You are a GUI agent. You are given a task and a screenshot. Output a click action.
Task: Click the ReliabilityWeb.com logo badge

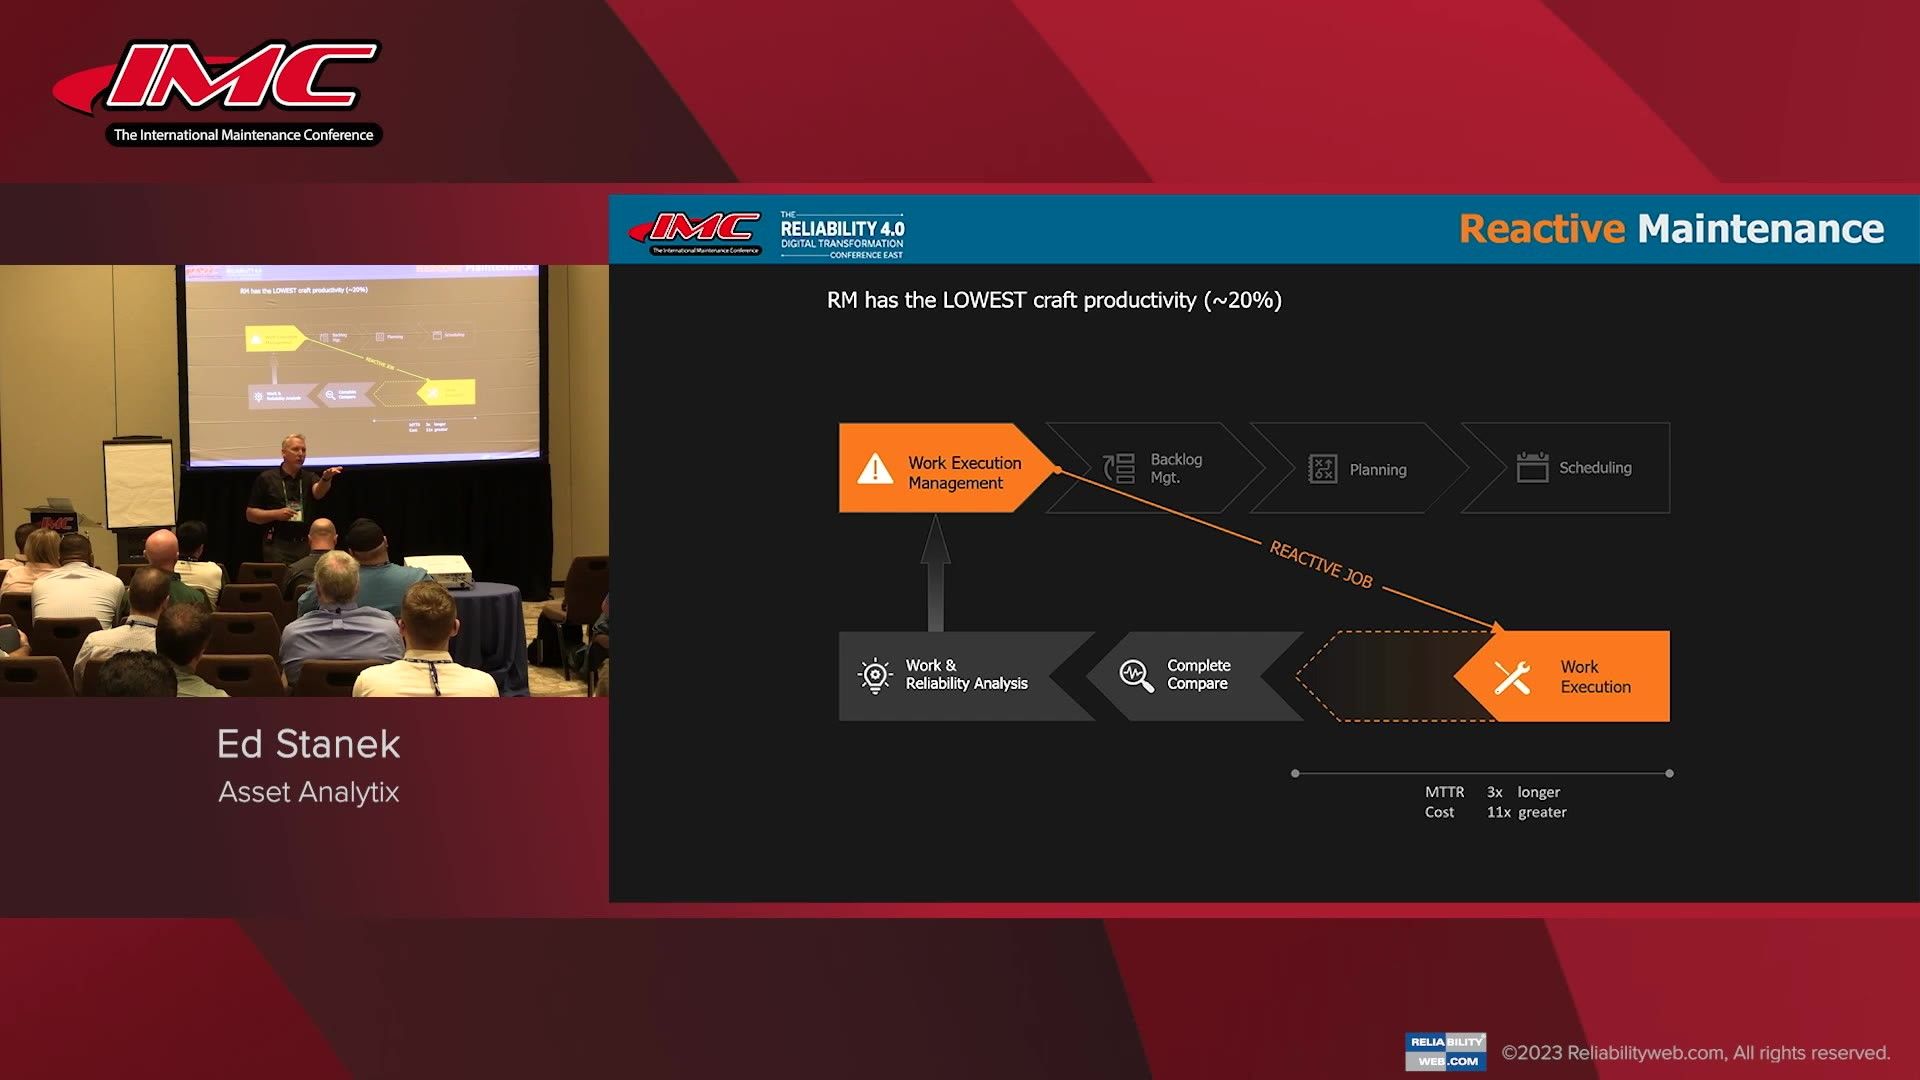tap(1445, 1051)
